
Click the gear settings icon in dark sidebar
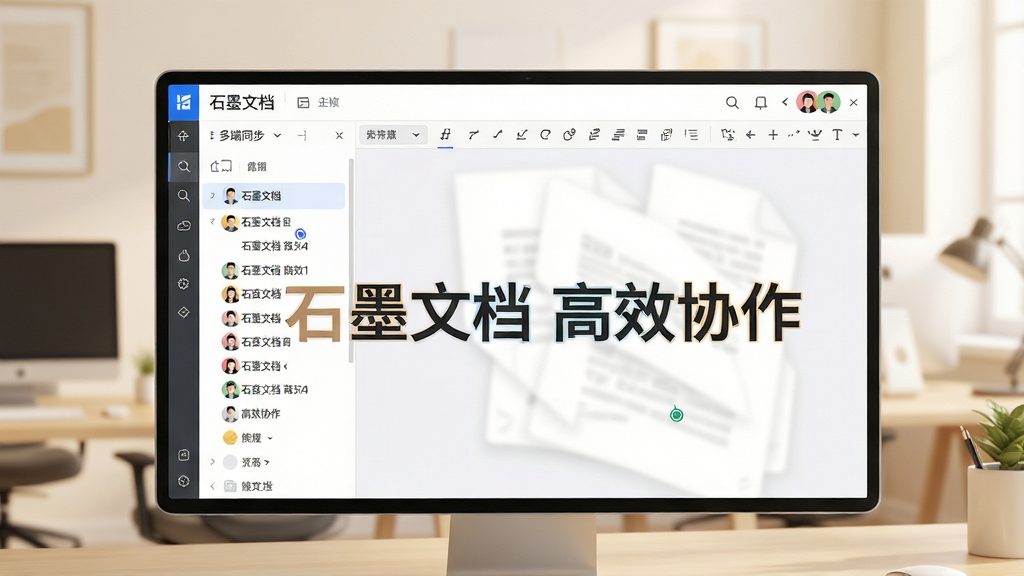point(184,283)
